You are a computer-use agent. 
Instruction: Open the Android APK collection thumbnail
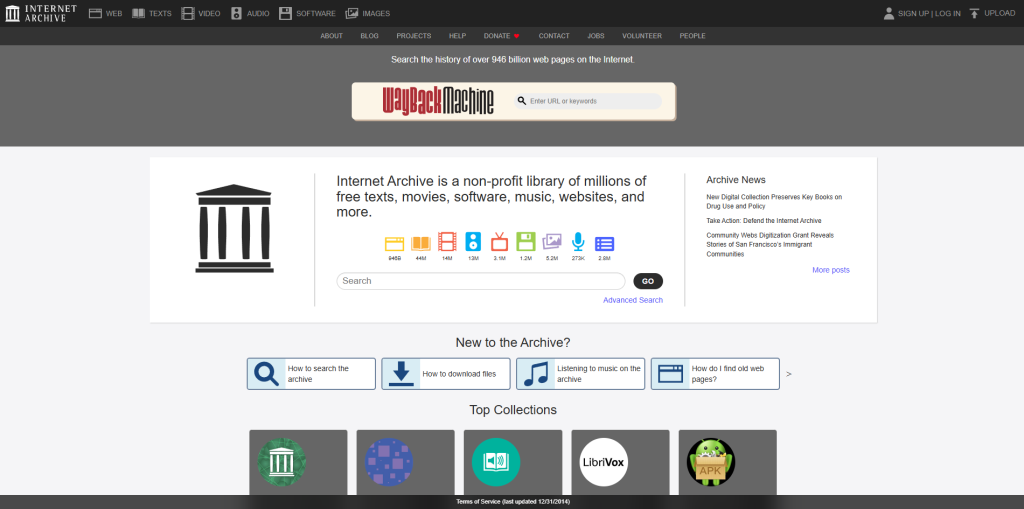[711, 462]
